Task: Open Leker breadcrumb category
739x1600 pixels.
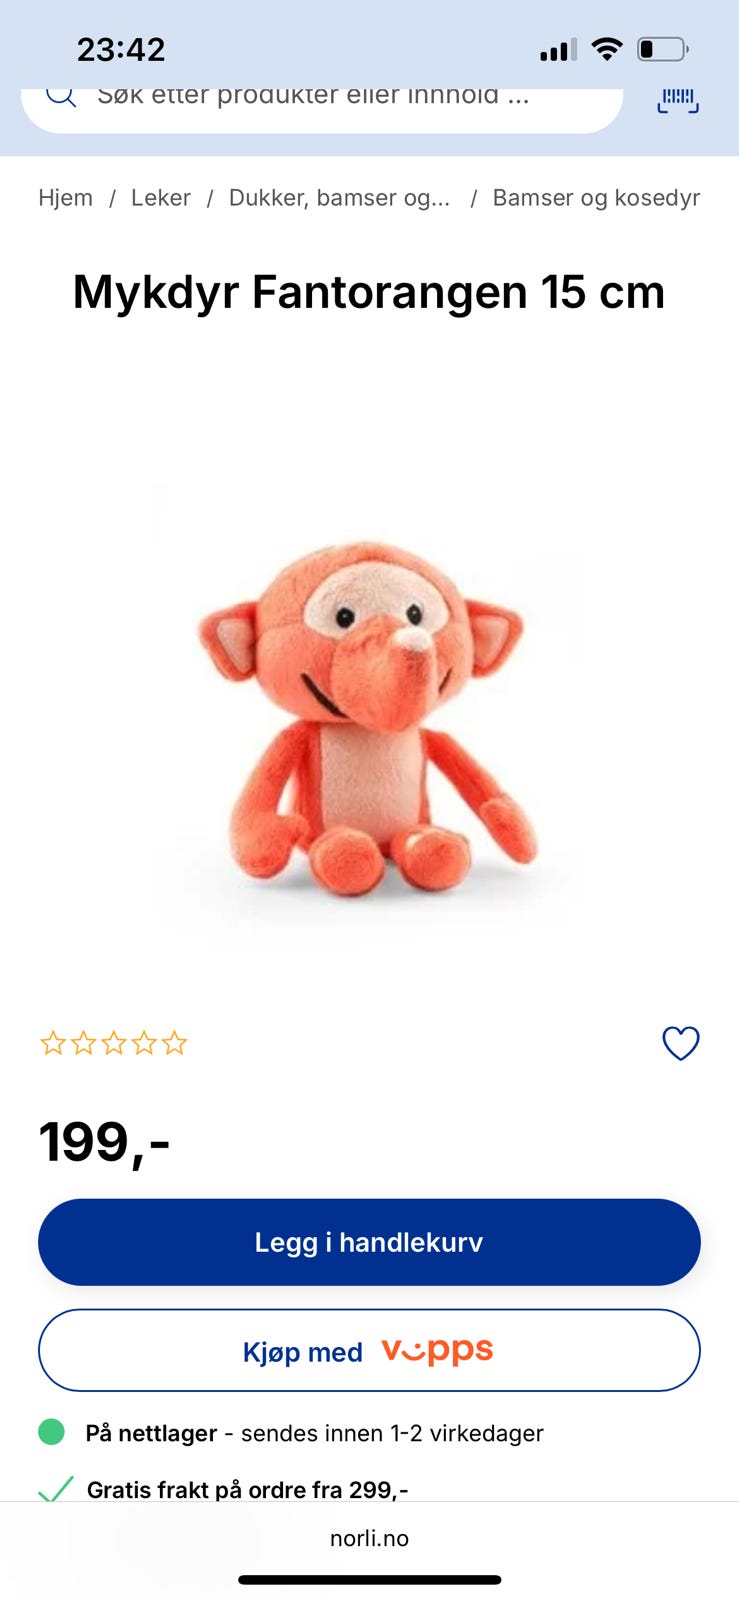Action: pos(161,198)
